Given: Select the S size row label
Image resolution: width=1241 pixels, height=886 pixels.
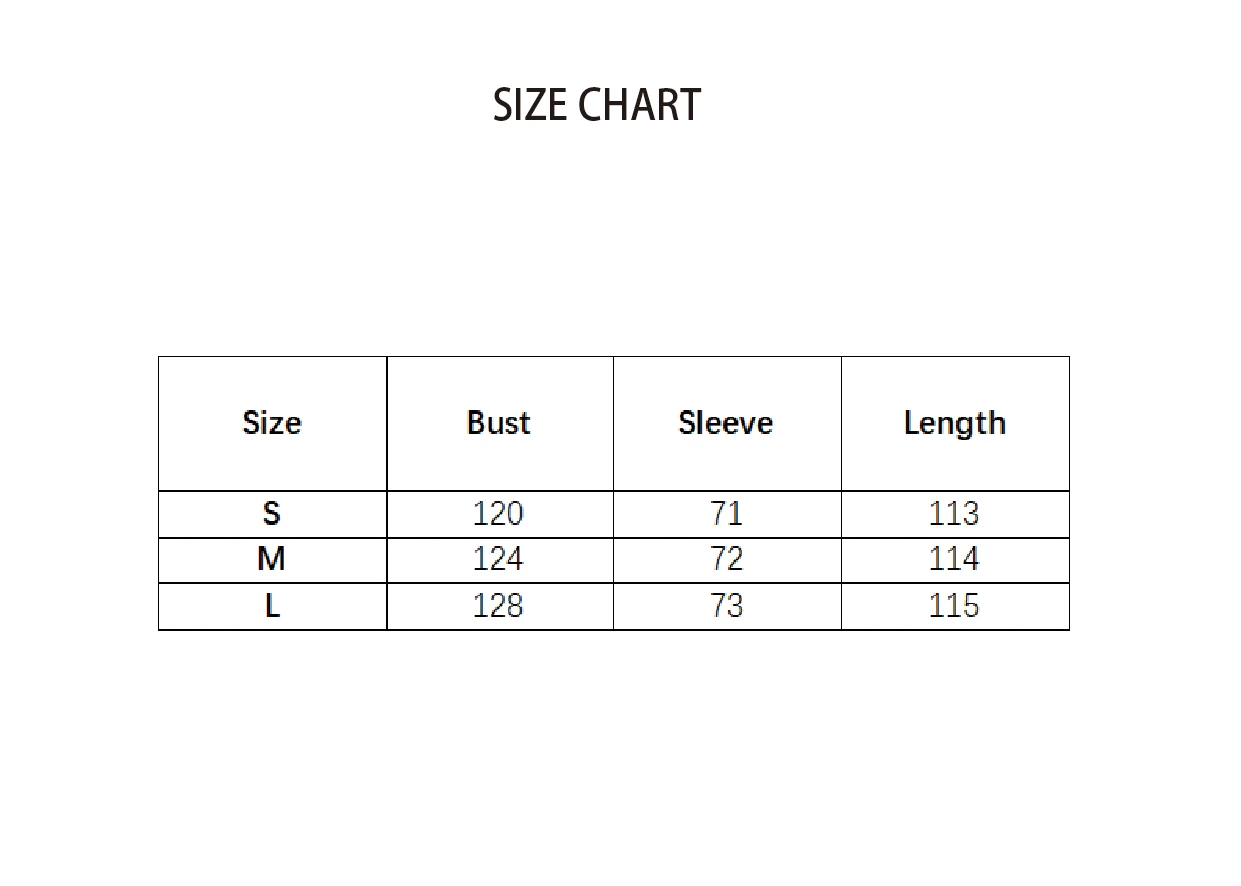Looking at the screenshot, I should 272,514.
